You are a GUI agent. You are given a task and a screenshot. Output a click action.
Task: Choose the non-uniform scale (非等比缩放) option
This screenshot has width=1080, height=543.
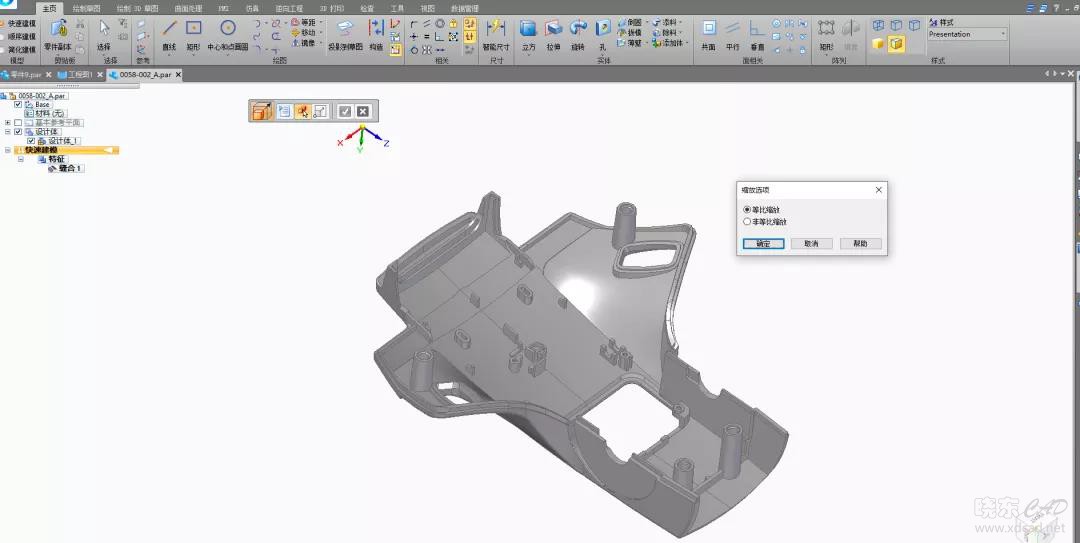(747, 222)
